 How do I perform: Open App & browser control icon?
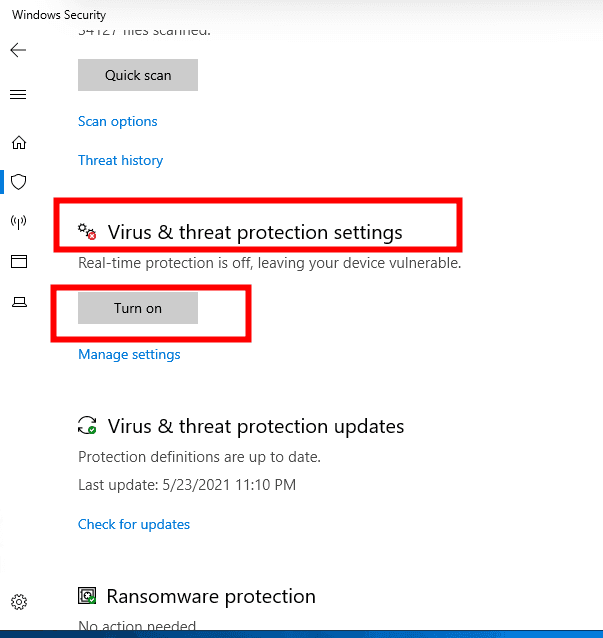[x=18, y=262]
